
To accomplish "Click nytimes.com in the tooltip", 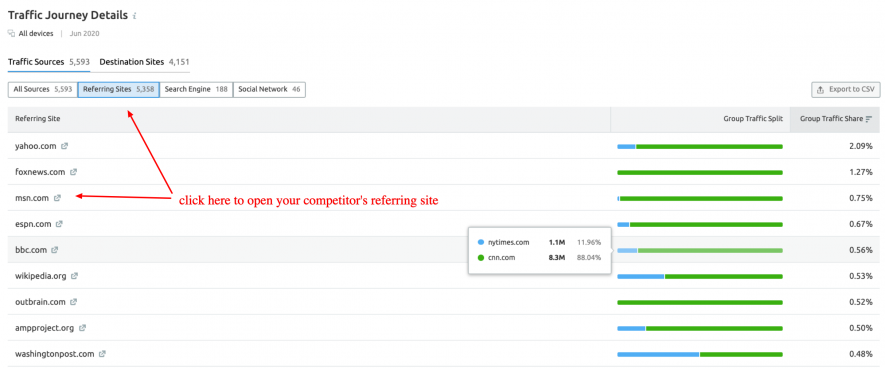I will pyautogui.click(x=509, y=242).
